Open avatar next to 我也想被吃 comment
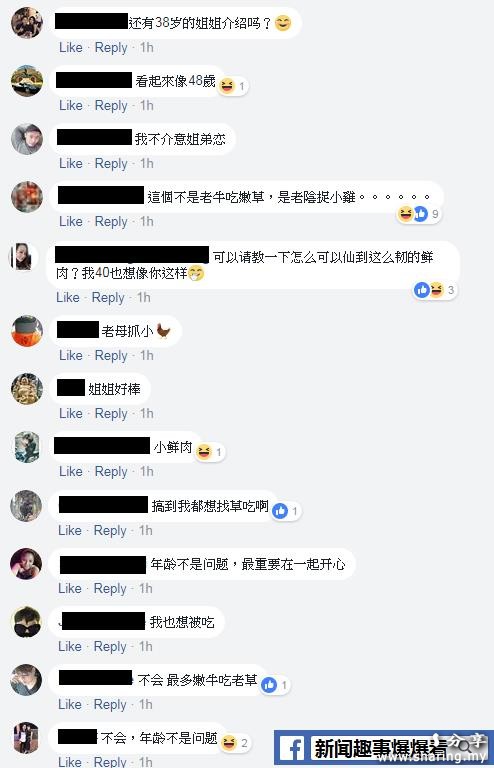Screen dimensions: 494x768 (x=26, y=622)
